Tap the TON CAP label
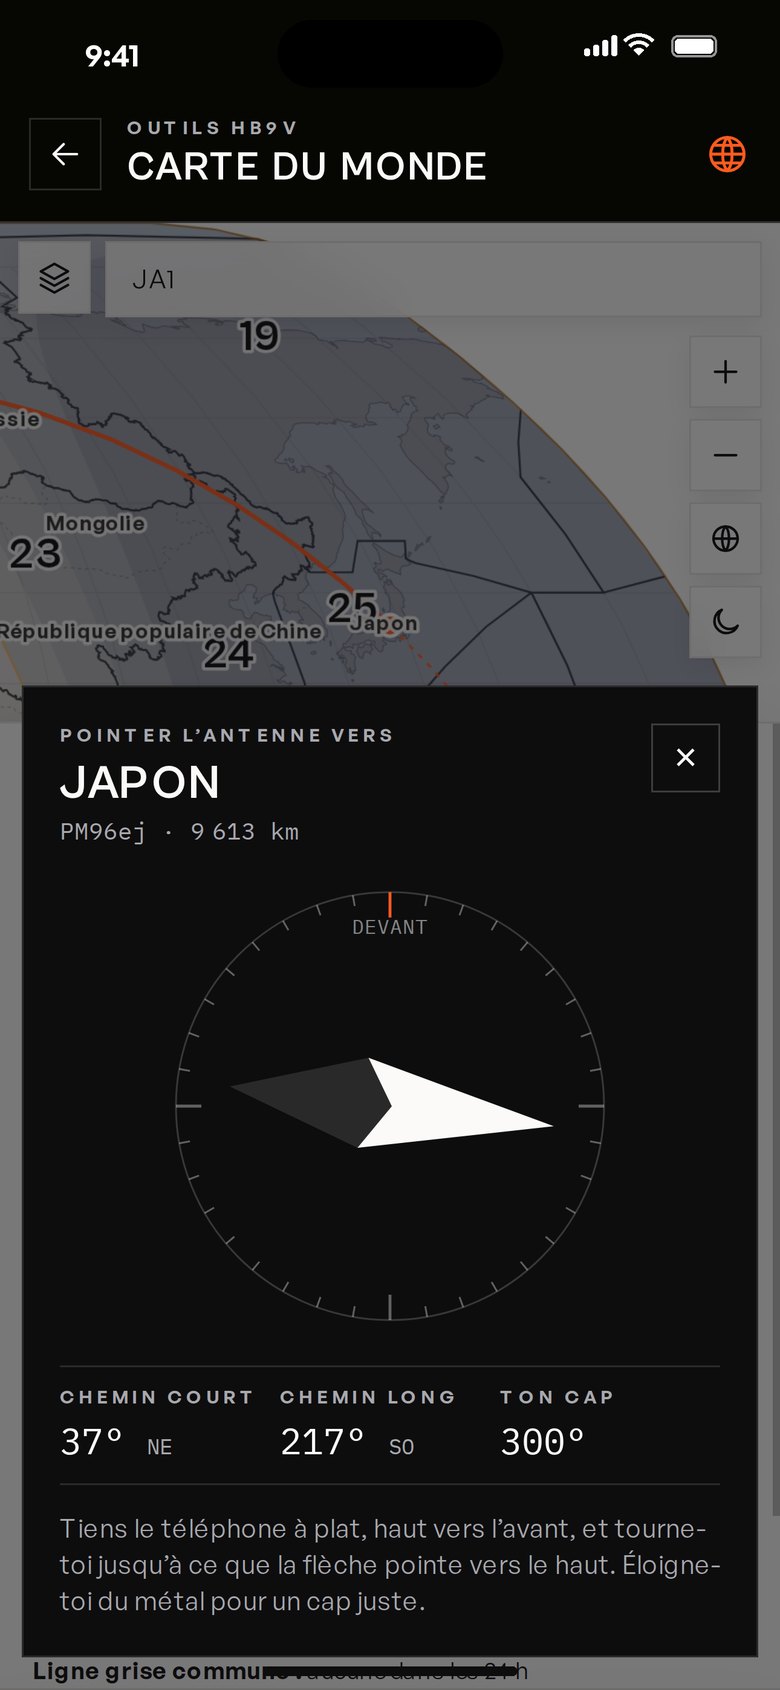Screen dimensions: 780x1690 557,1397
